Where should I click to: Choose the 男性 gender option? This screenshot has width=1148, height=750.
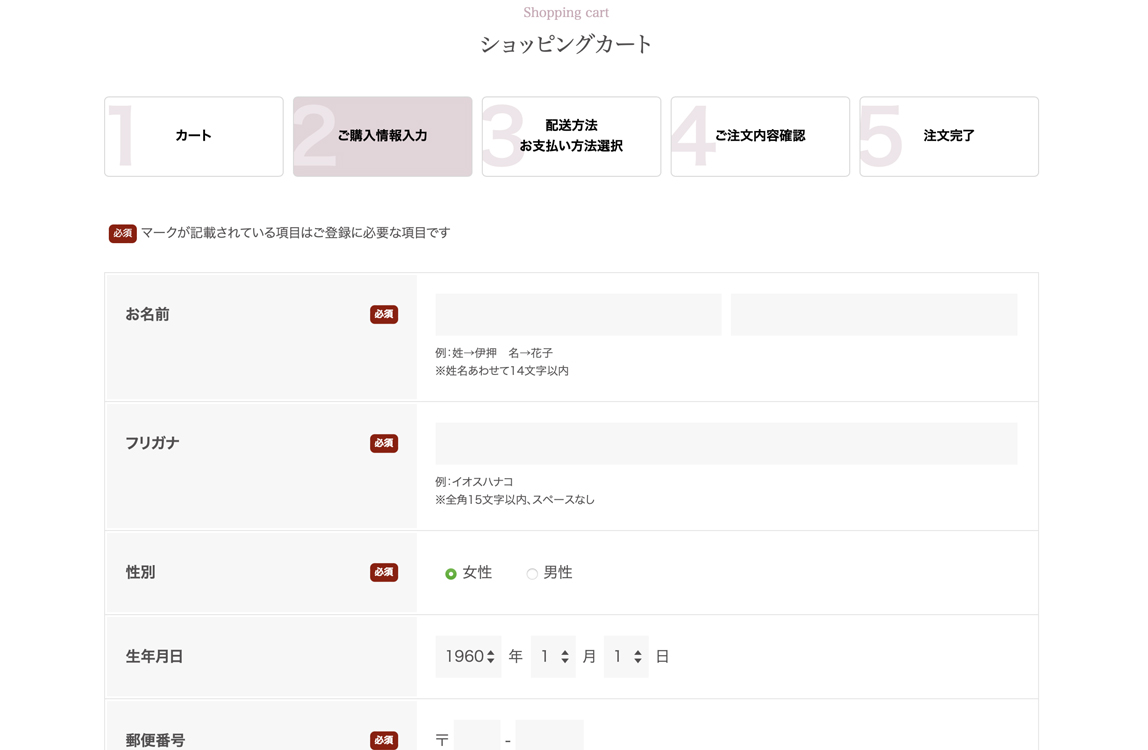(x=531, y=573)
